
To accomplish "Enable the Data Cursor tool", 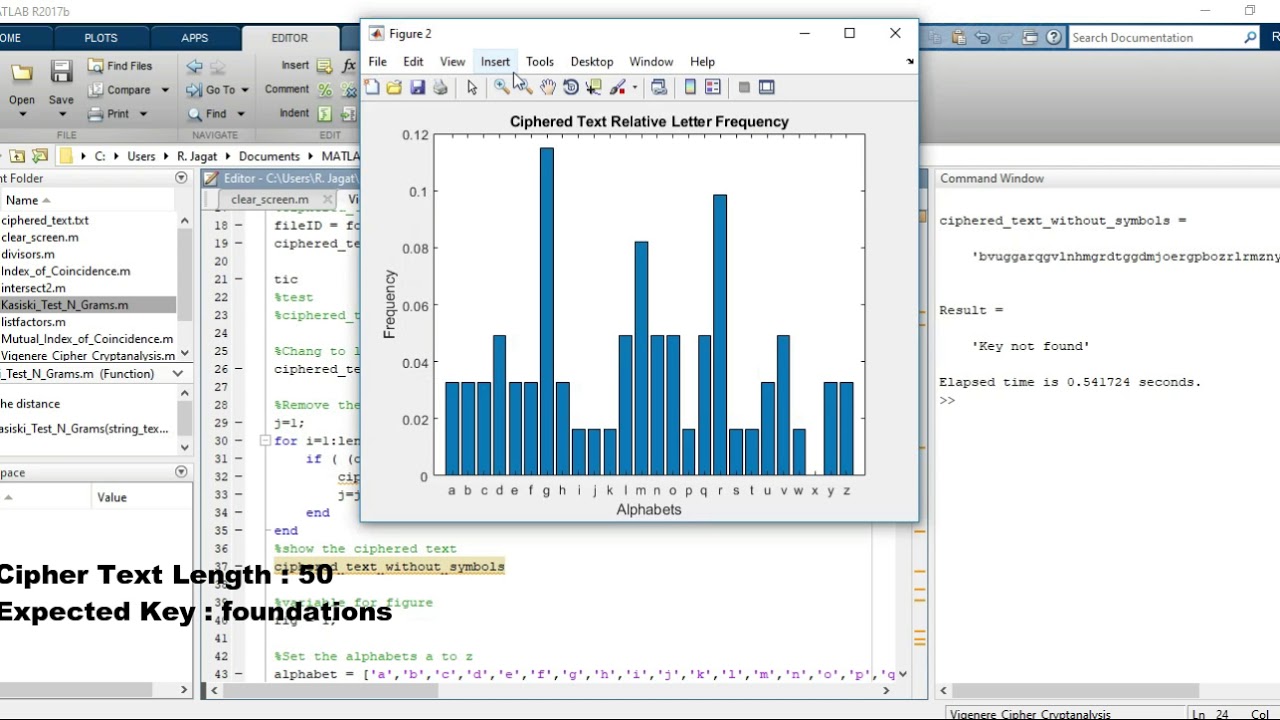I will [x=593, y=88].
